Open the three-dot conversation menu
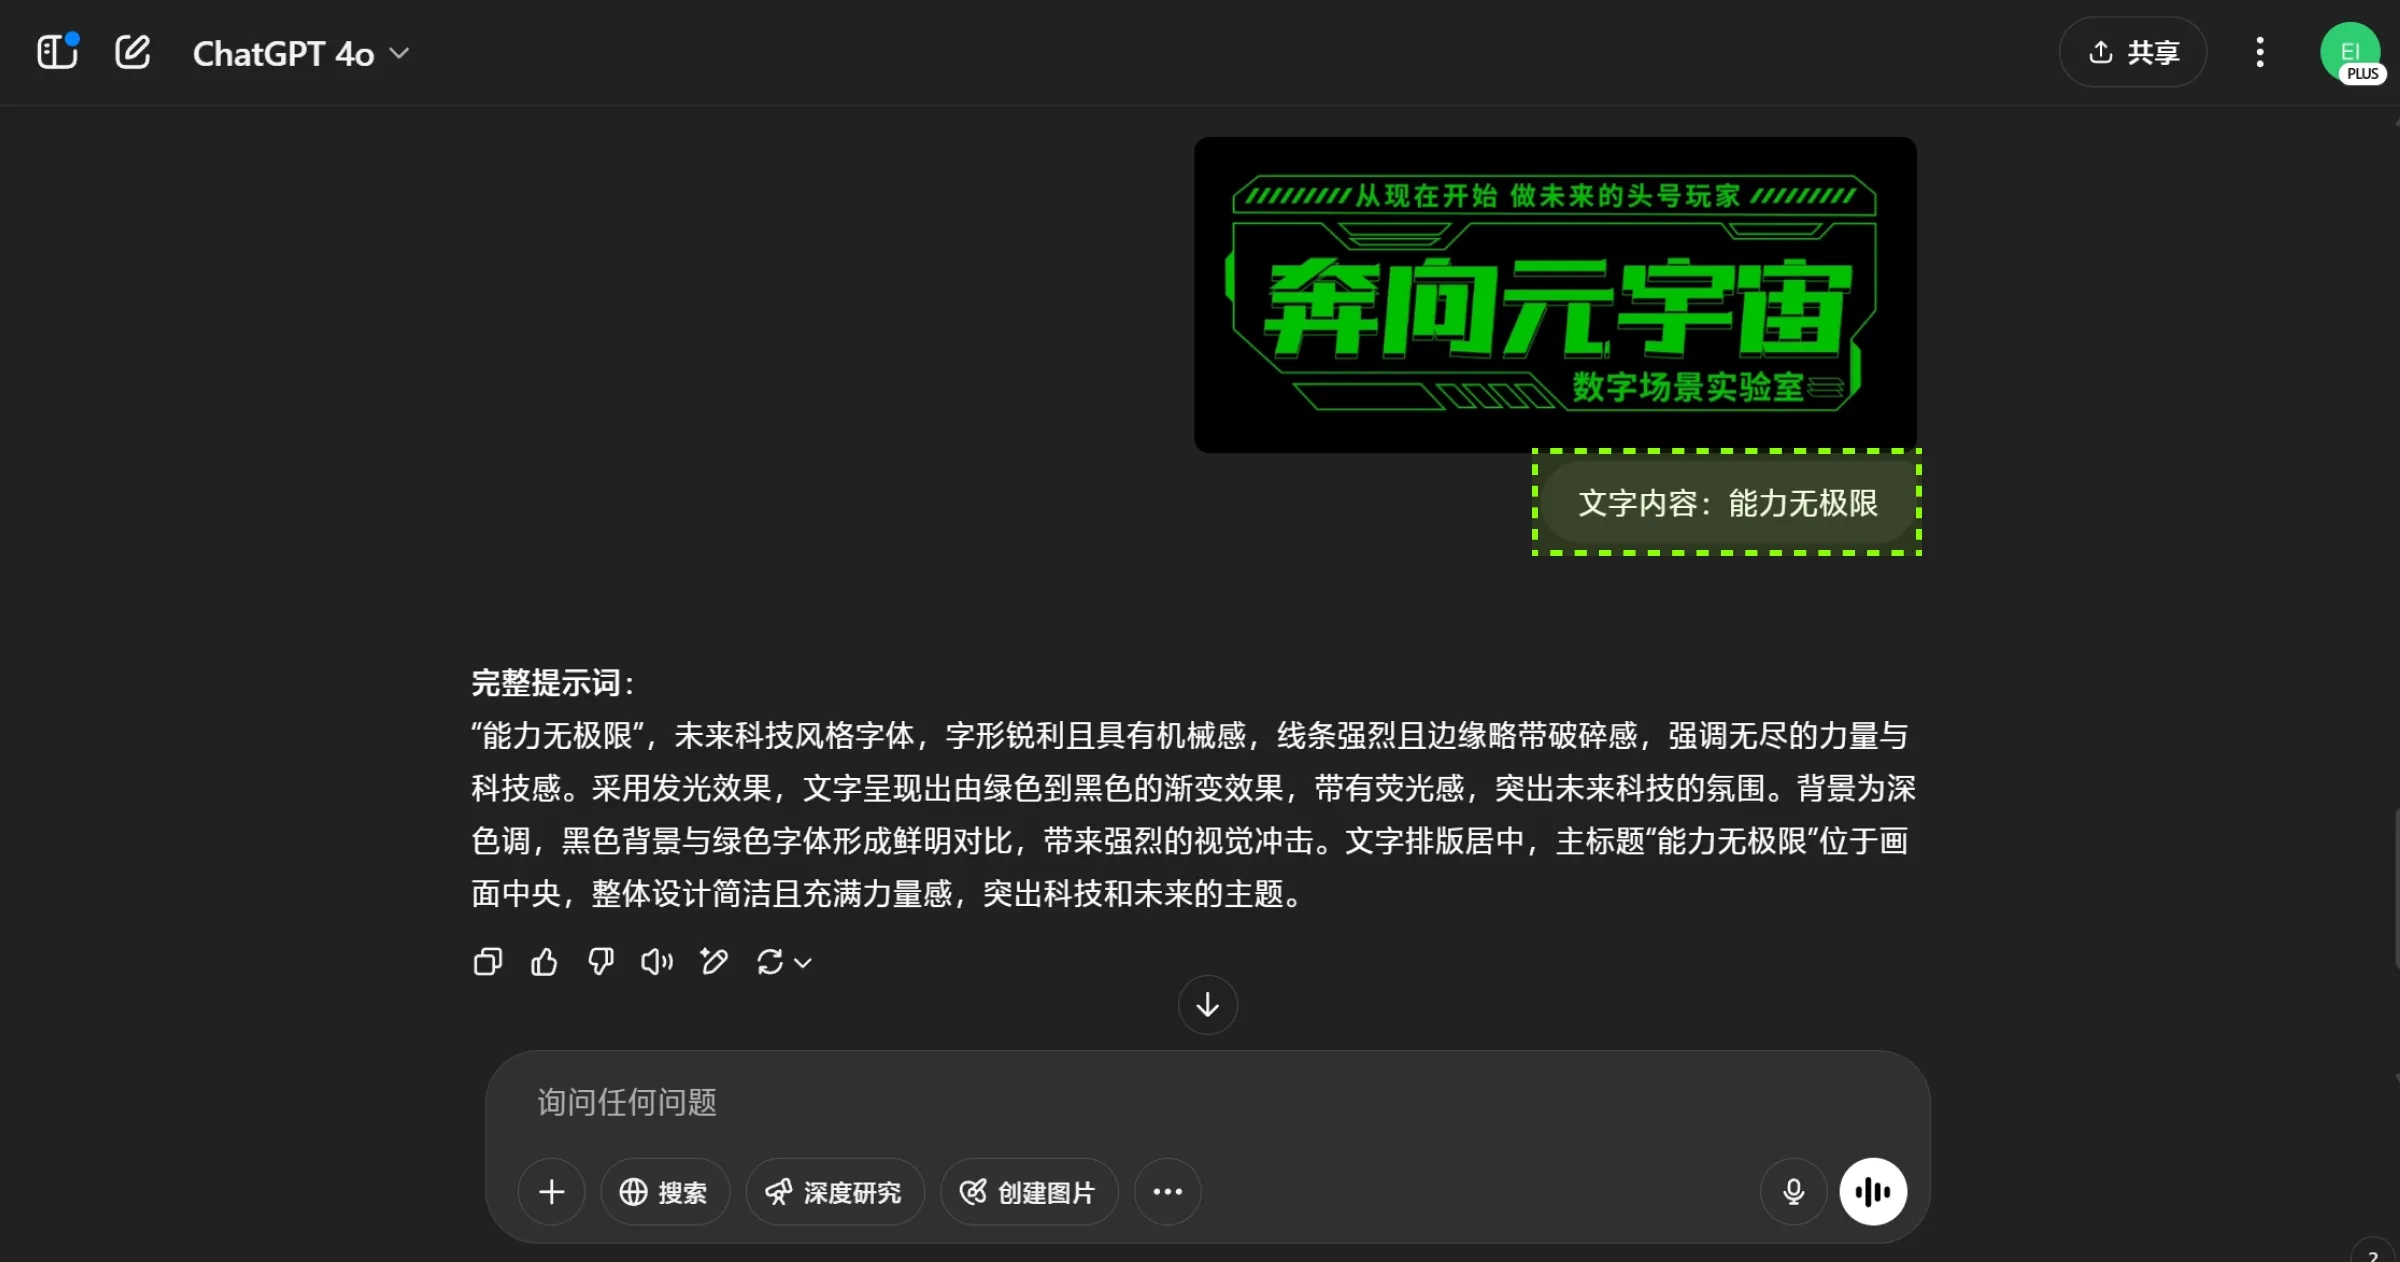Screen dimensions: 2400x1262 click(x=2259, y=52)
